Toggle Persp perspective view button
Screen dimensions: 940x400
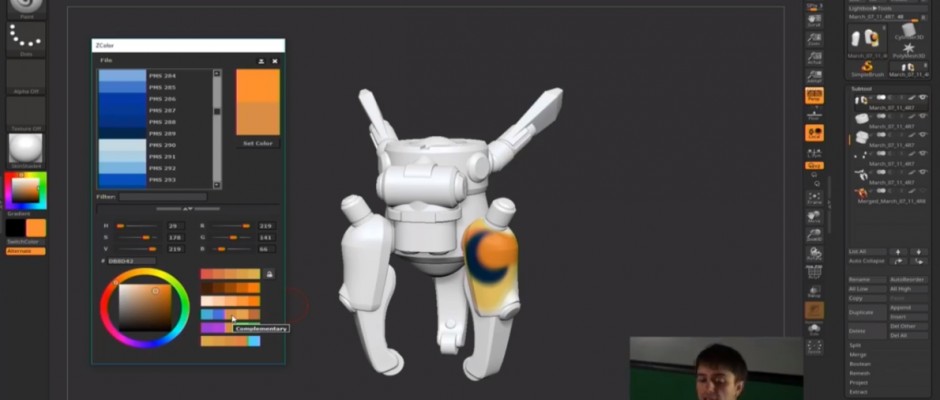tap(814, 95)
